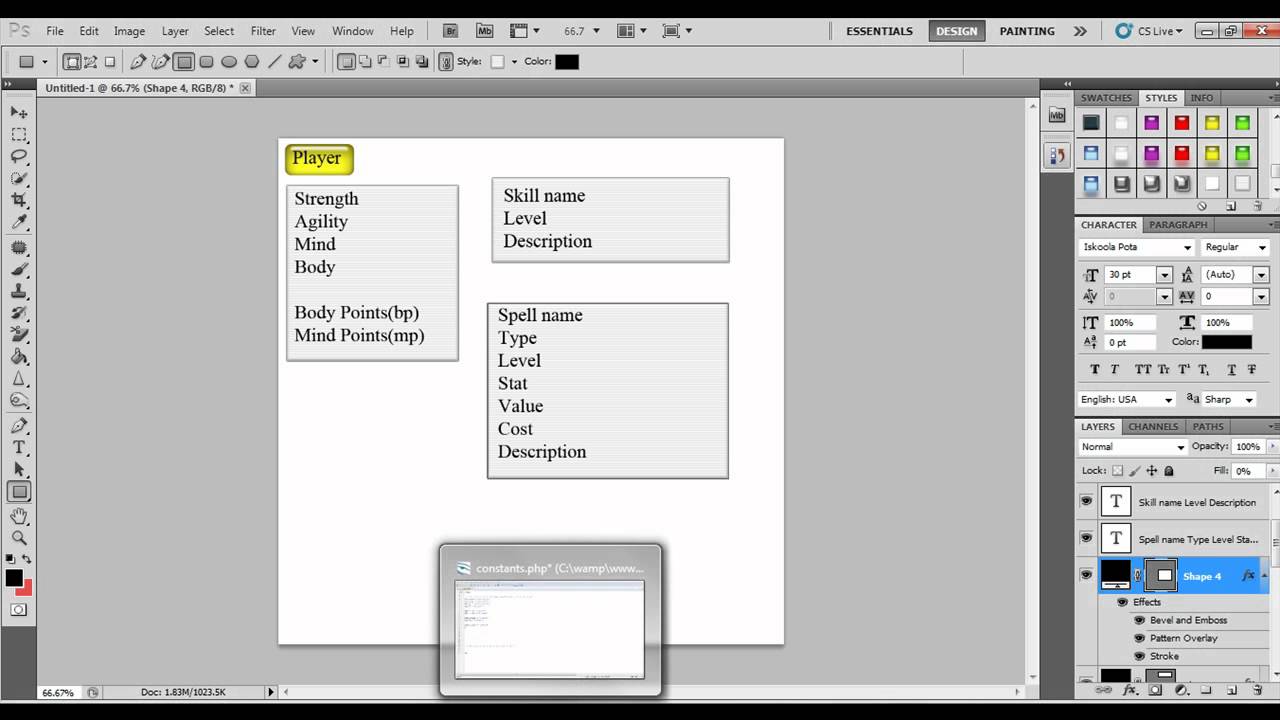Click the shape Color swatch in options bar
Viewport: 1280px width, 720px height.
[x=567, y=62]
